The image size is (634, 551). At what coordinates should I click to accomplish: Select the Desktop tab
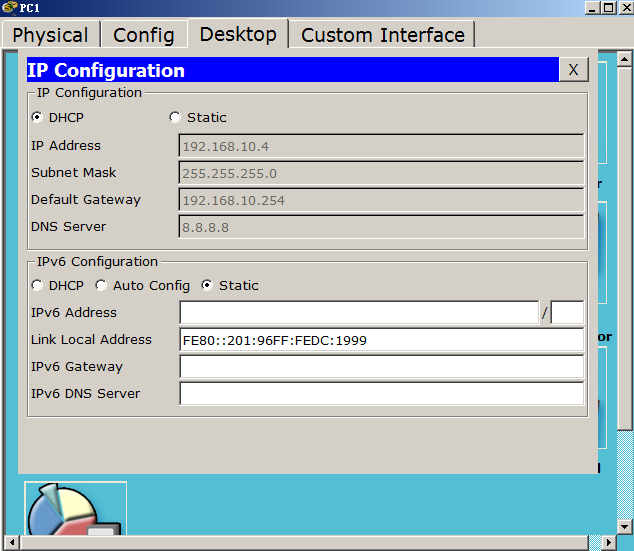[238, 34]
